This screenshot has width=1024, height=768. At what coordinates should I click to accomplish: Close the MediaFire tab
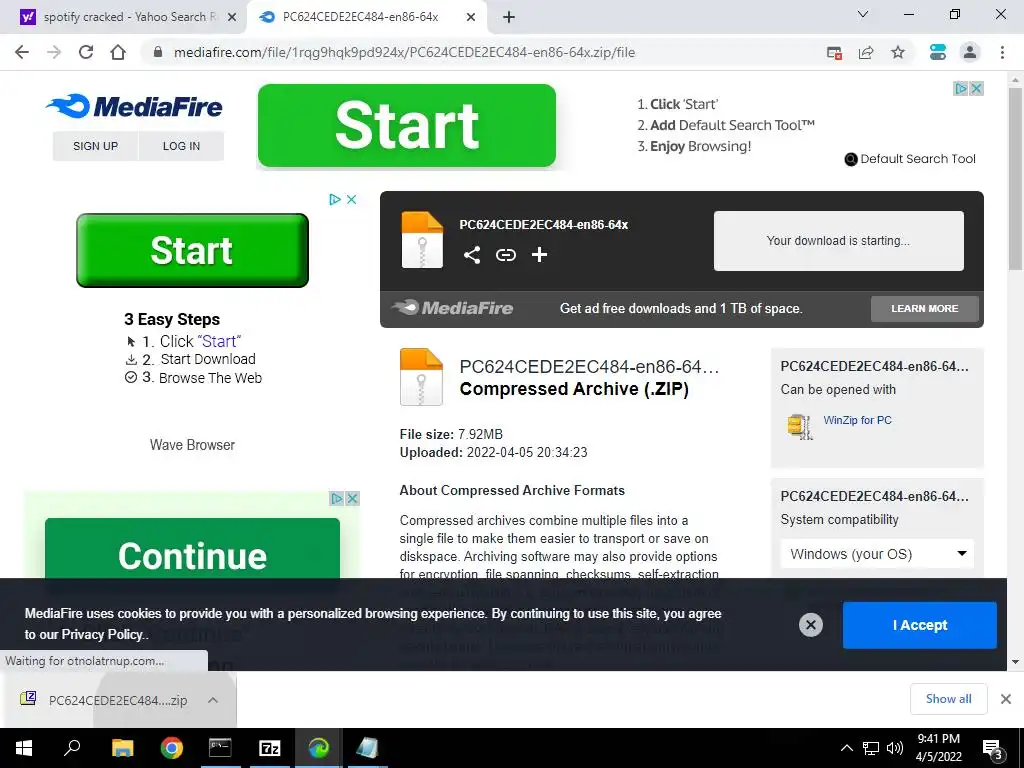pos(471,17)
